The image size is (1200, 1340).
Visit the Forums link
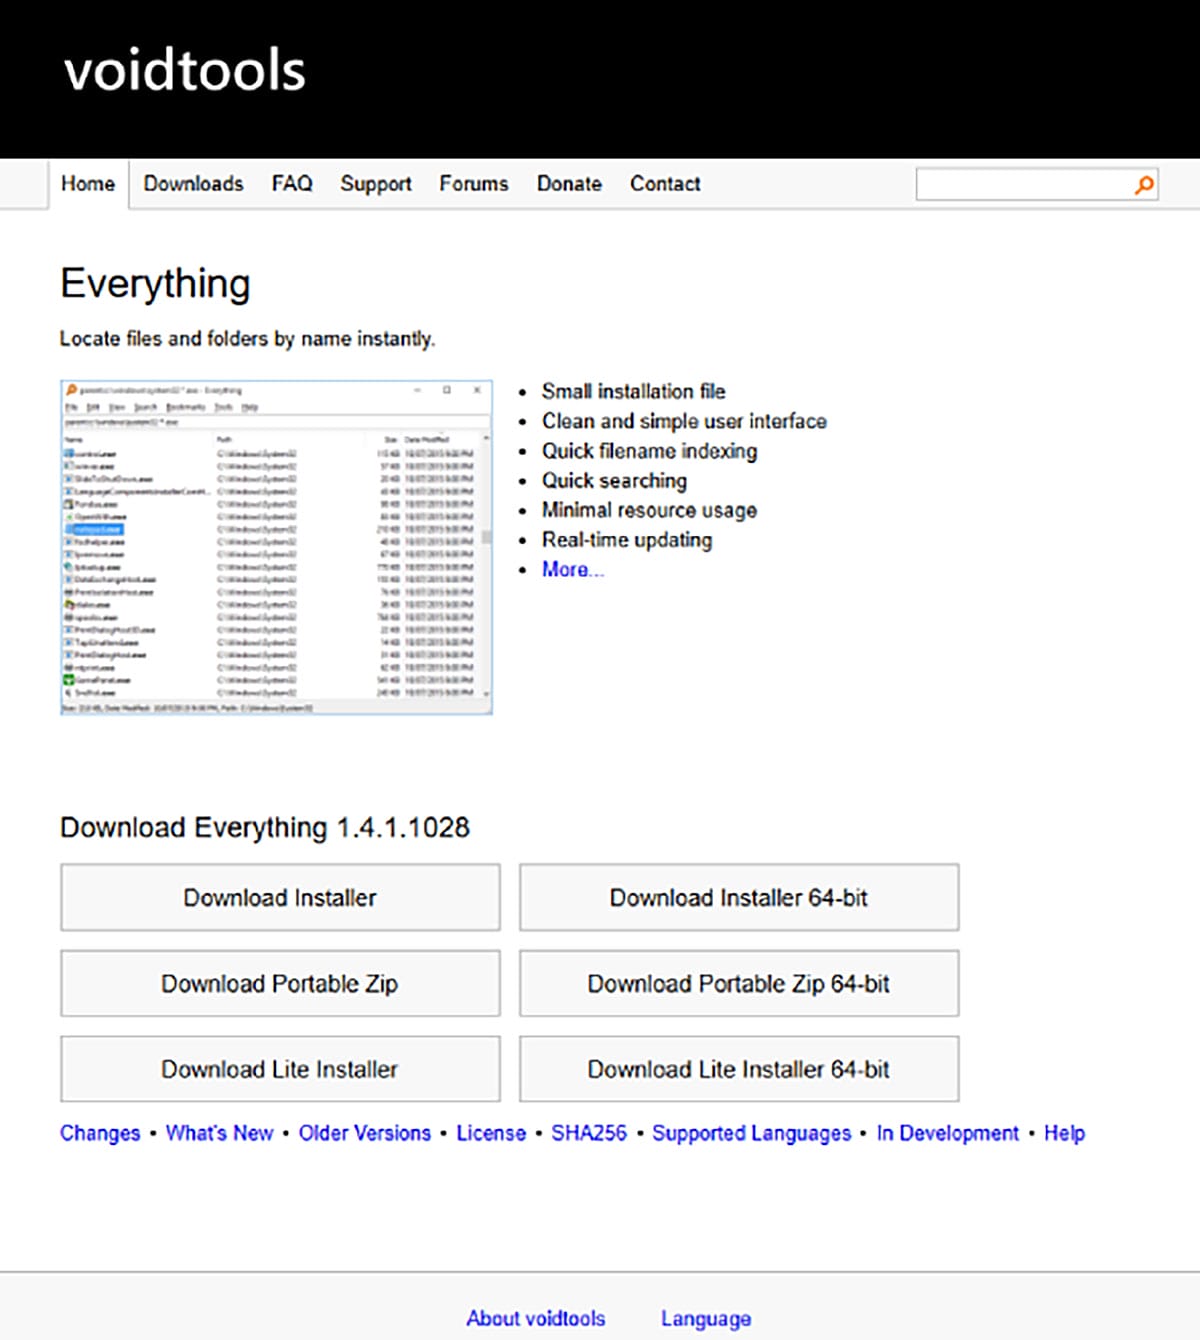pyautogui.click(x=474, y=184)
